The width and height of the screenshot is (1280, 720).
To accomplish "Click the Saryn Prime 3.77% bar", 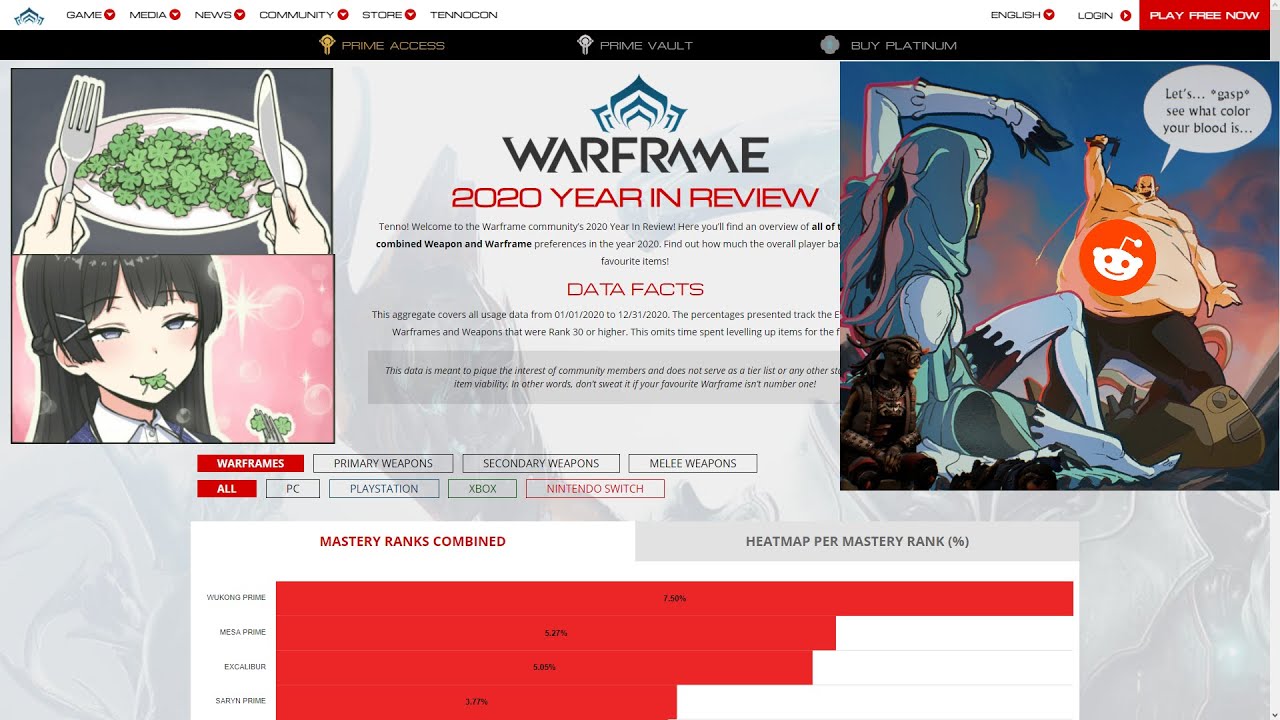I will (476, 702).
